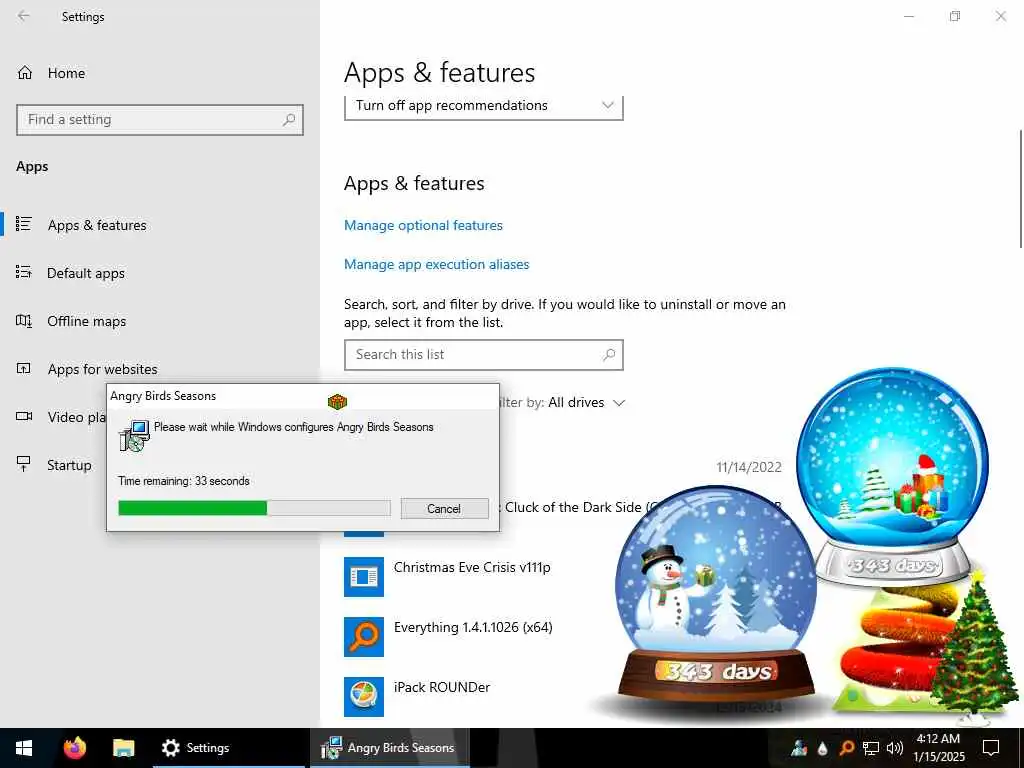Screen dimensions: 1024x768
Task: Open File Explorer from the taskbar
Action: 123,748
